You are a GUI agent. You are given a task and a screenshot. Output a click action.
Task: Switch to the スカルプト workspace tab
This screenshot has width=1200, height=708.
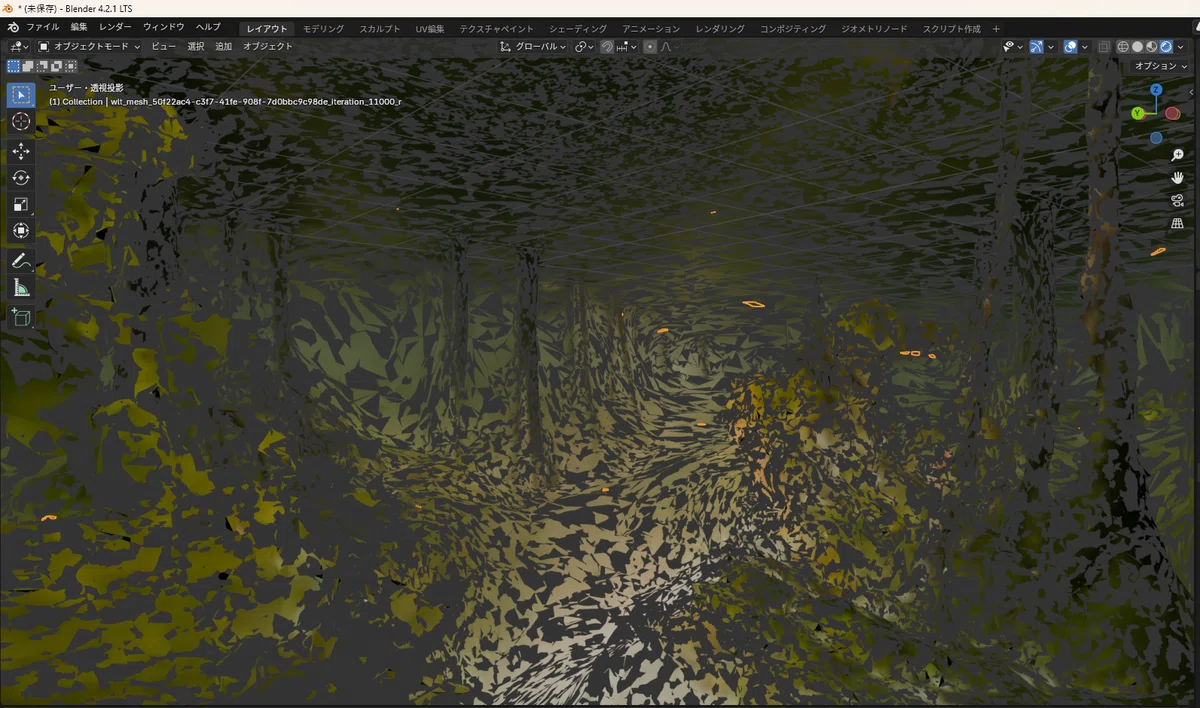(x=380, y=29)
